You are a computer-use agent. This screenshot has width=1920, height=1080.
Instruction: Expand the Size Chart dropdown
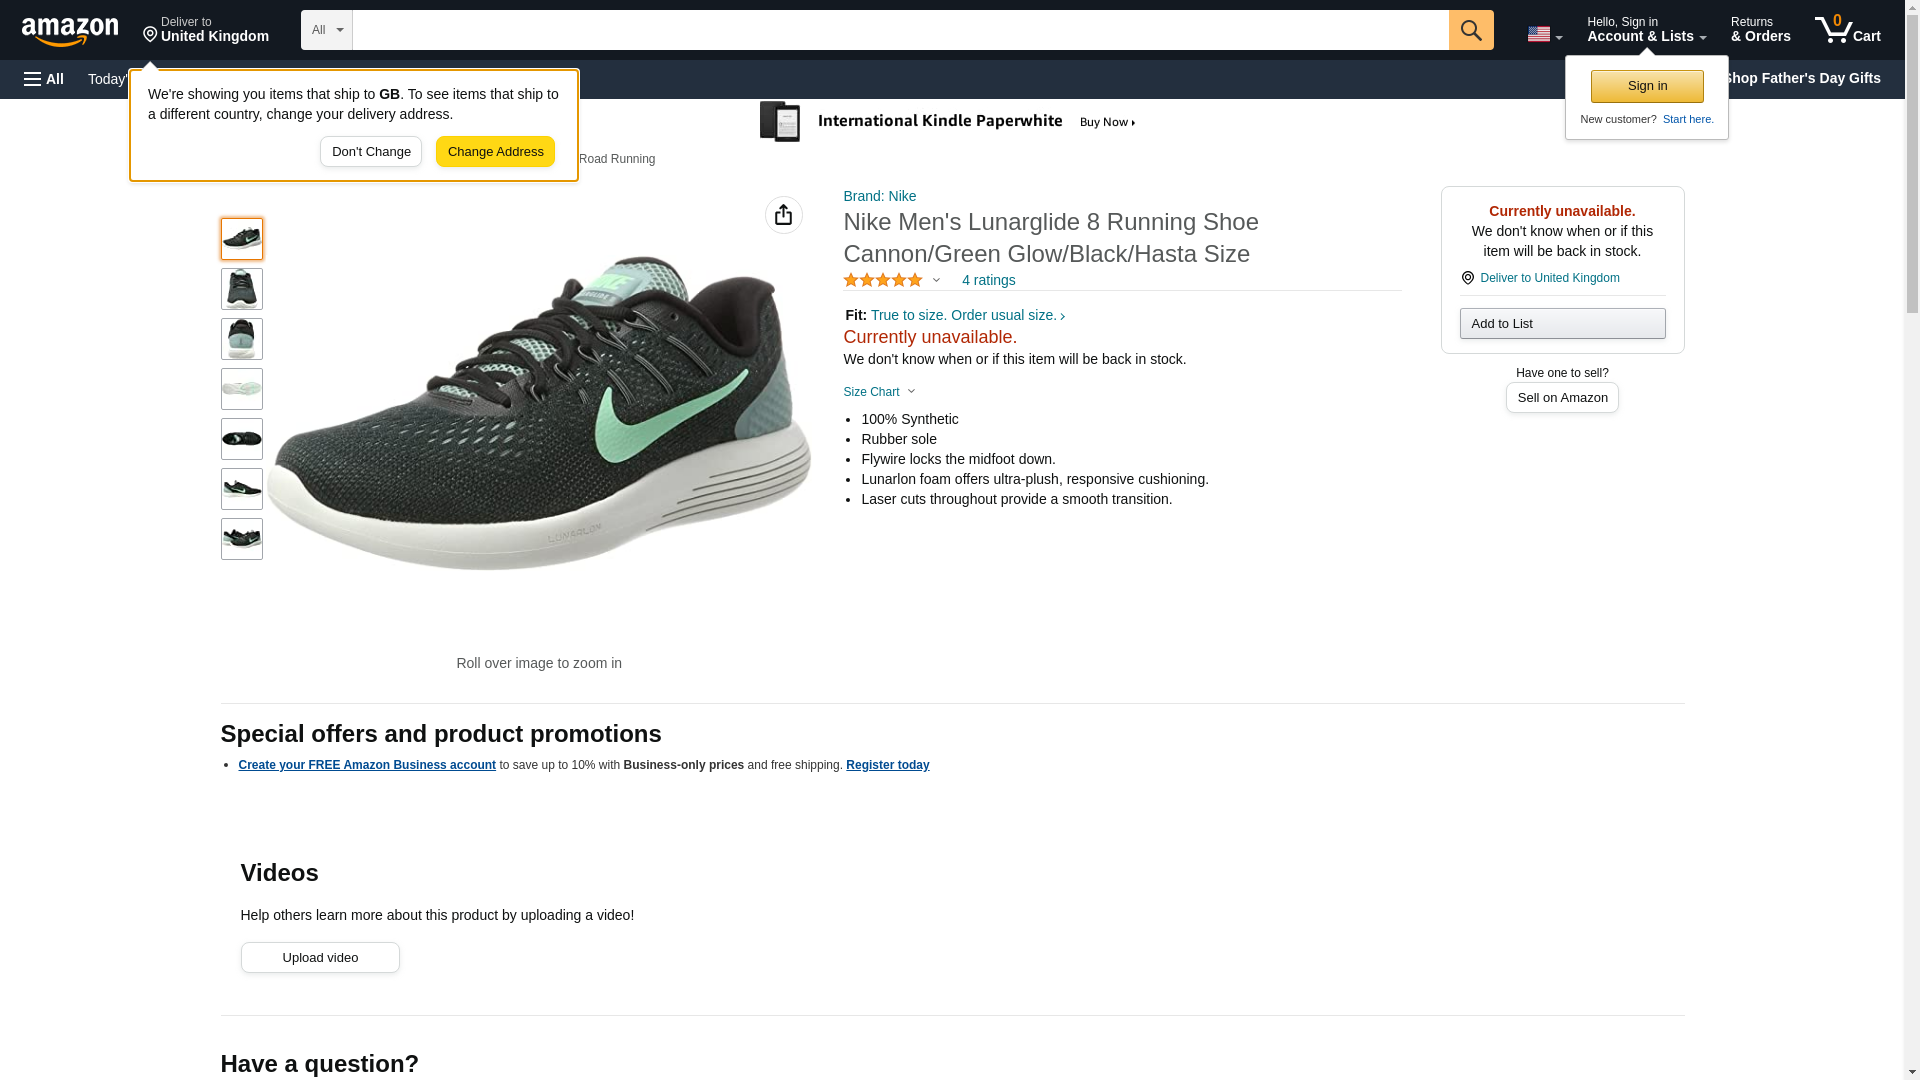(x=879, y=392)
